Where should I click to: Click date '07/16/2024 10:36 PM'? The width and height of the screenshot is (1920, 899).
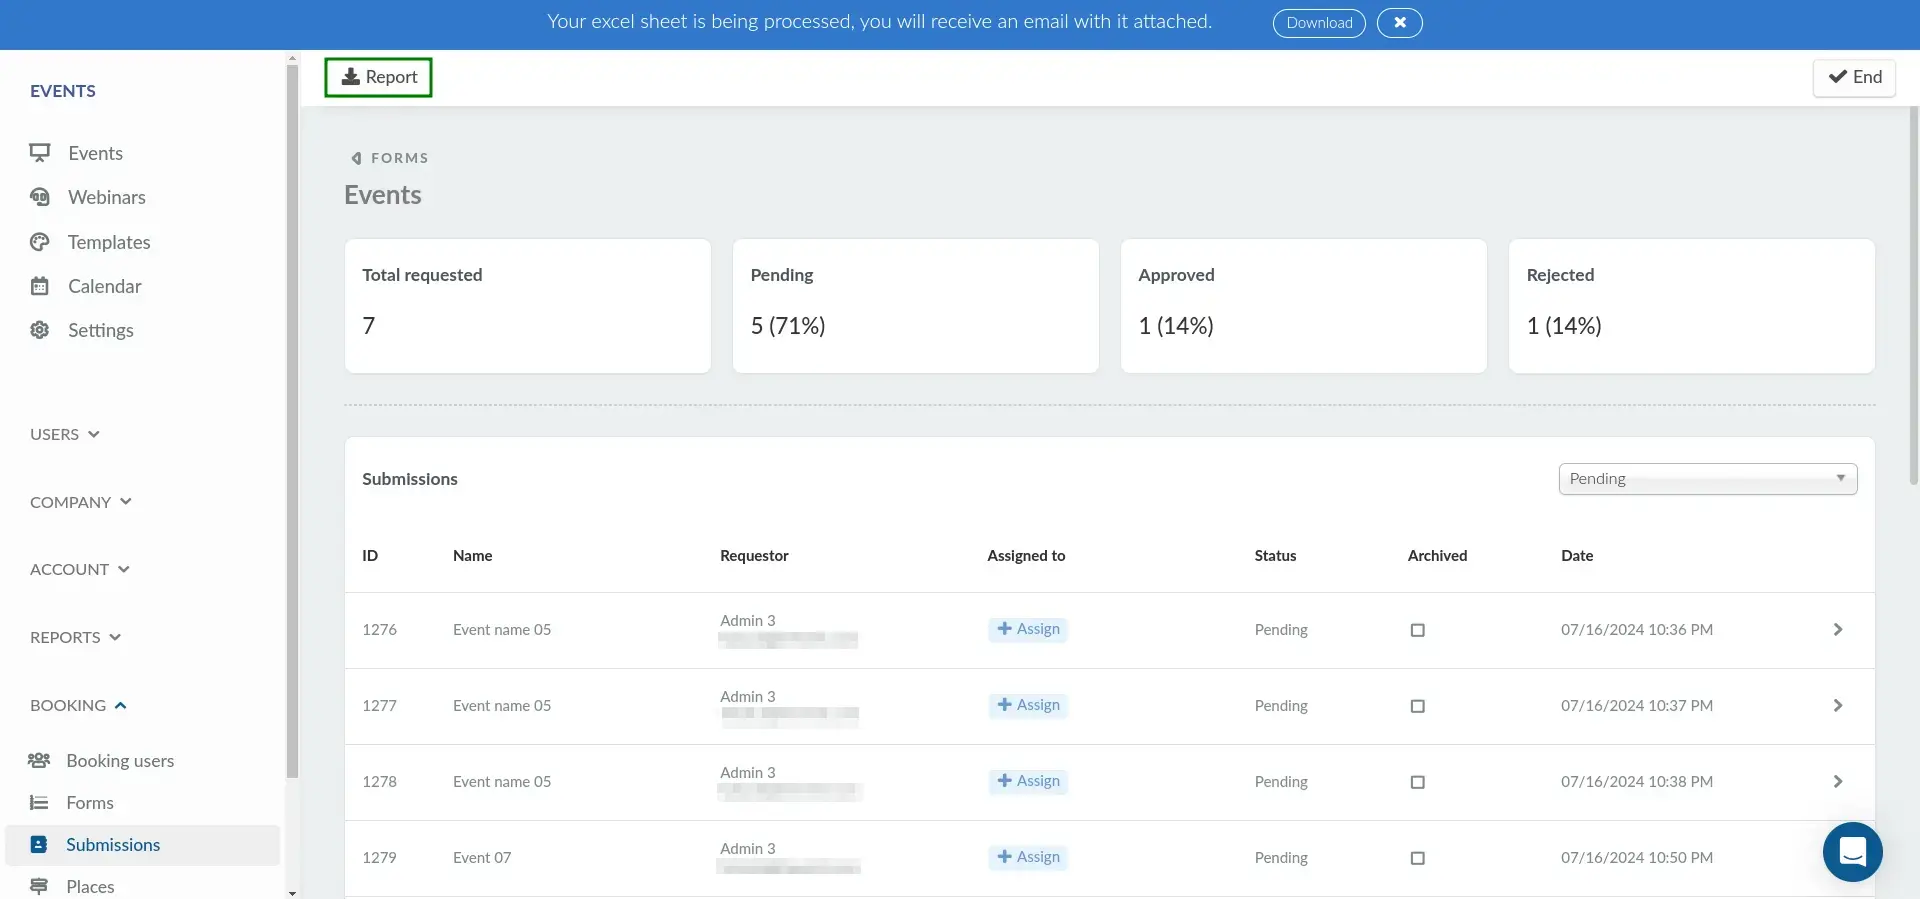1637,630
